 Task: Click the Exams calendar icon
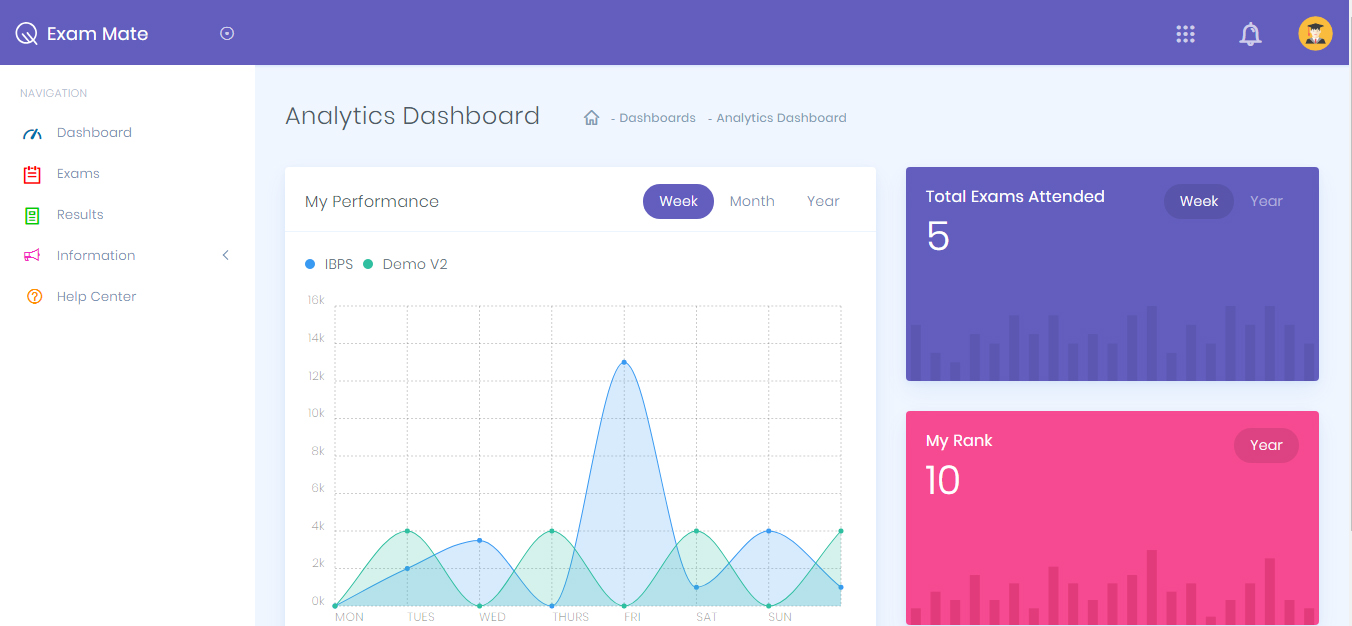(32, 174)
